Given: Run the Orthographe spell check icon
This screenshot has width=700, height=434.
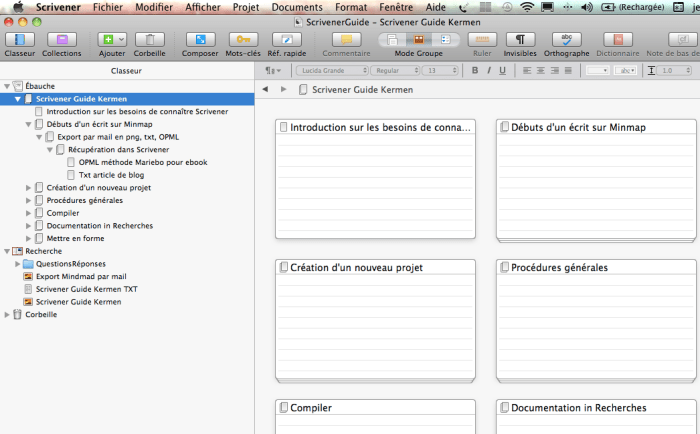Looking at the screenshot, I should tap(567, 40).
